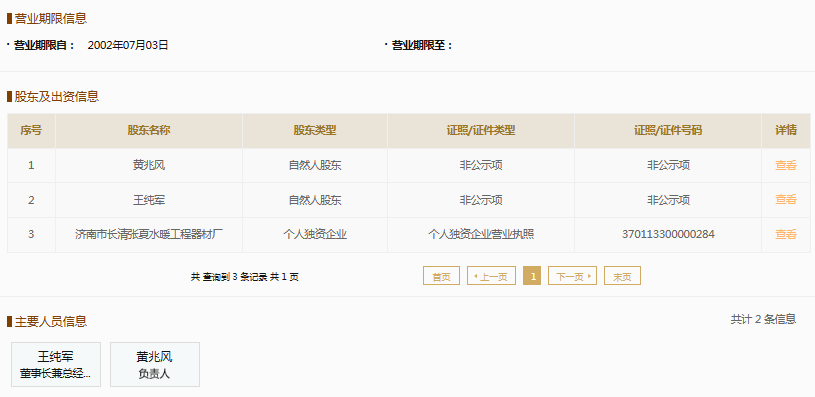This screenshot has width=815, height=397.
Task: Click the 下一页 next page button
Action: pos(572,276)
